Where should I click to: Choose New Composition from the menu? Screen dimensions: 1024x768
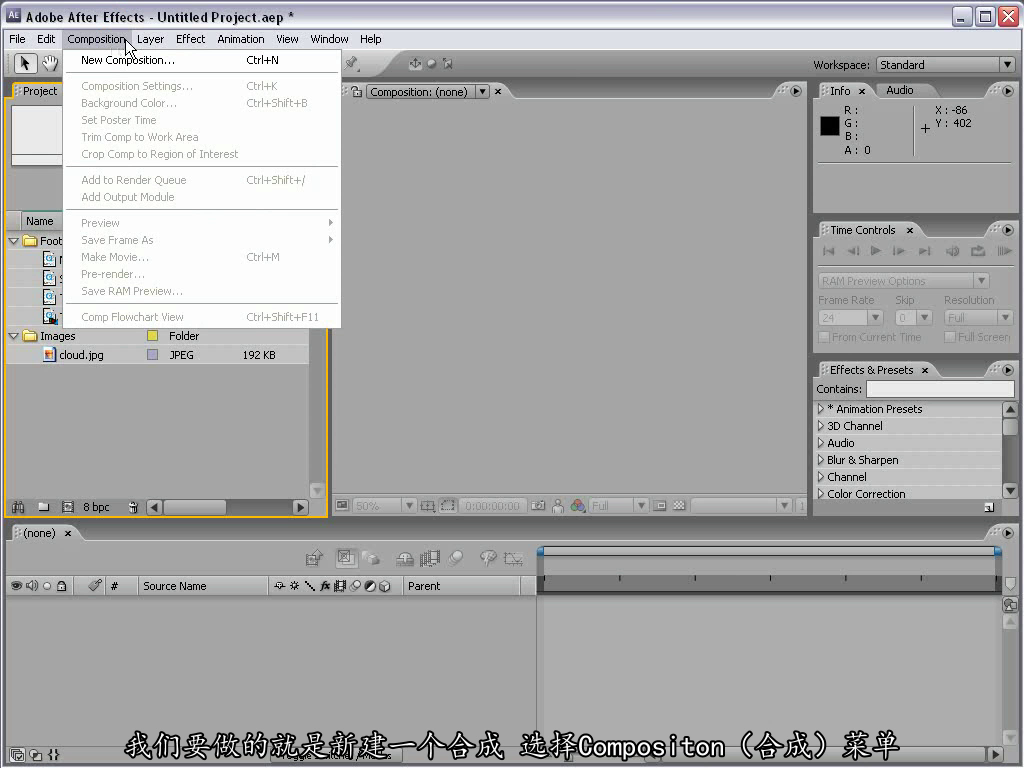point(128,60)
